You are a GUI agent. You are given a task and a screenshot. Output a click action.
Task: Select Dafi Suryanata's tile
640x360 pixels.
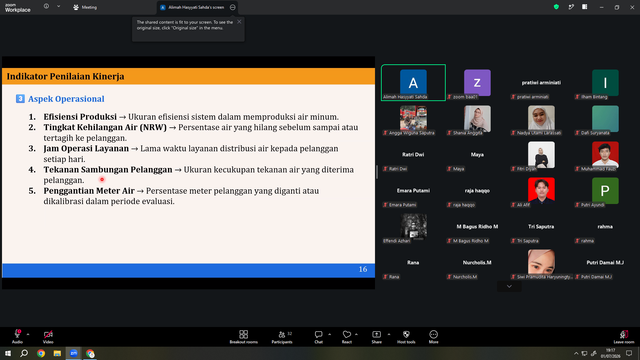click(605, 118)
